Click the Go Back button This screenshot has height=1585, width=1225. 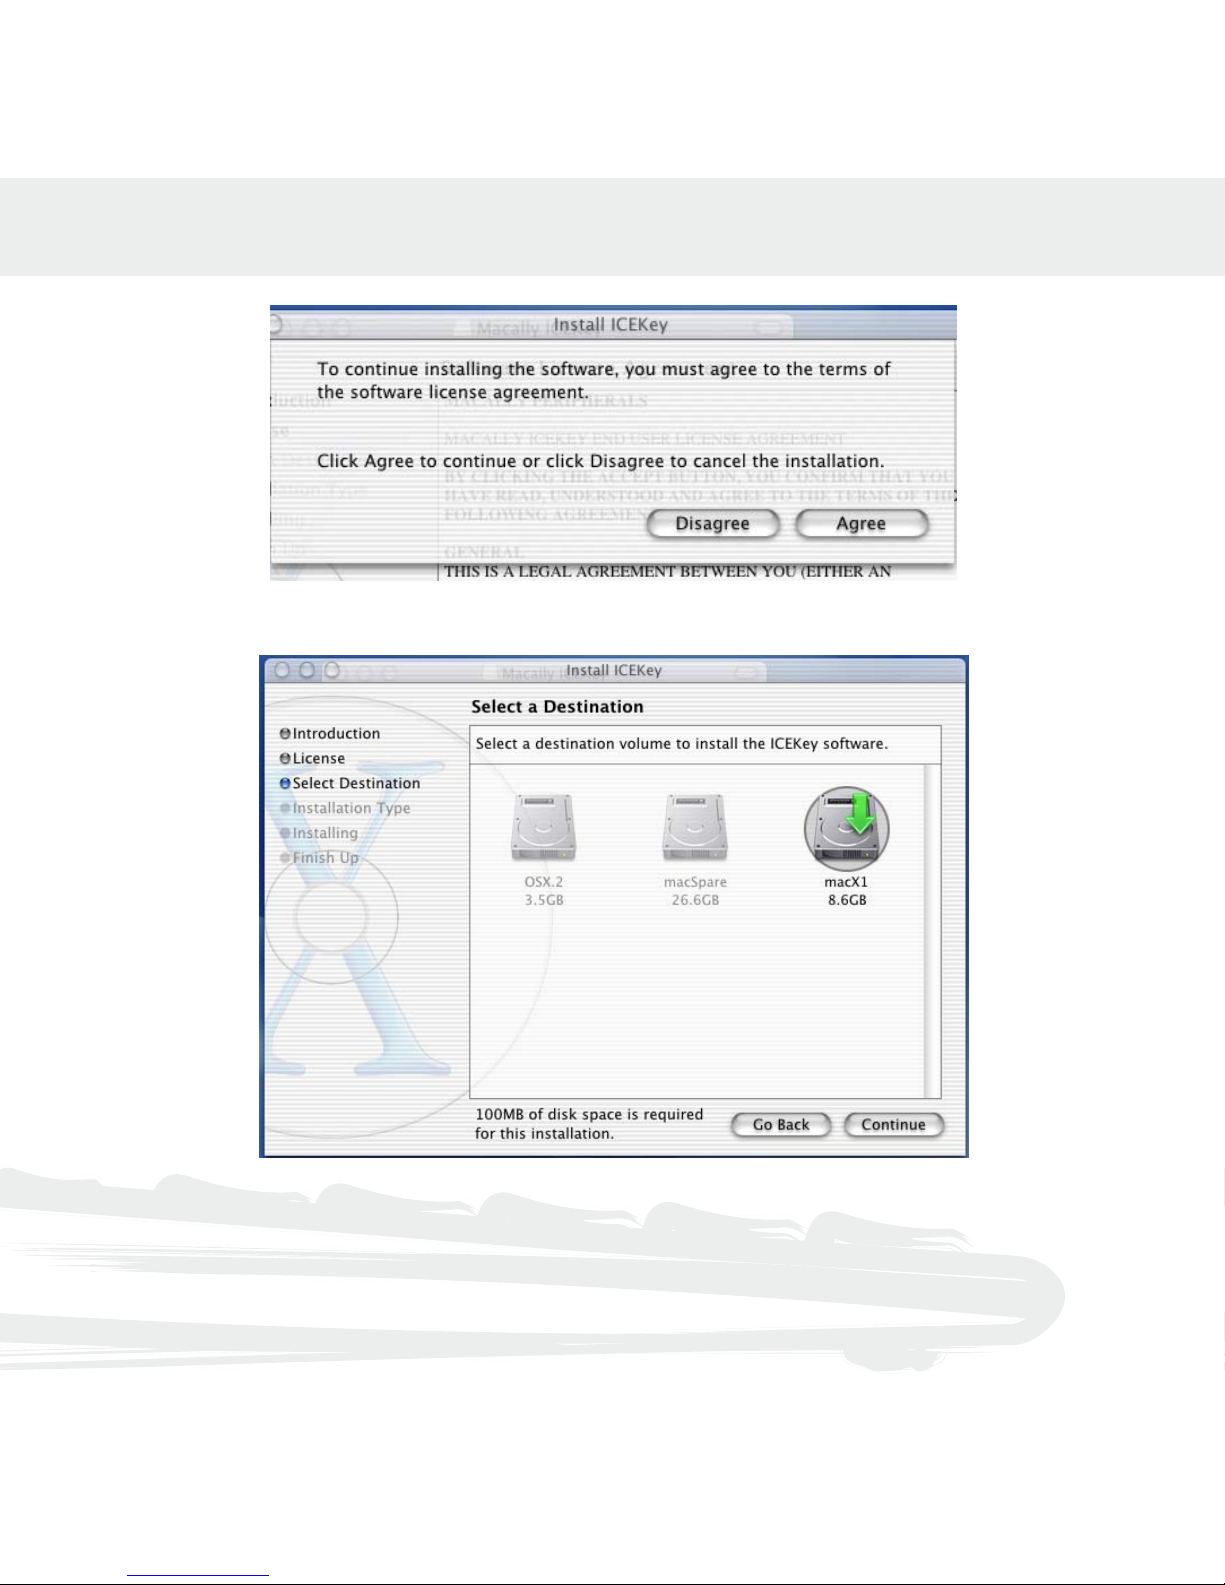pyautogui.click(x=780, y=1125)
